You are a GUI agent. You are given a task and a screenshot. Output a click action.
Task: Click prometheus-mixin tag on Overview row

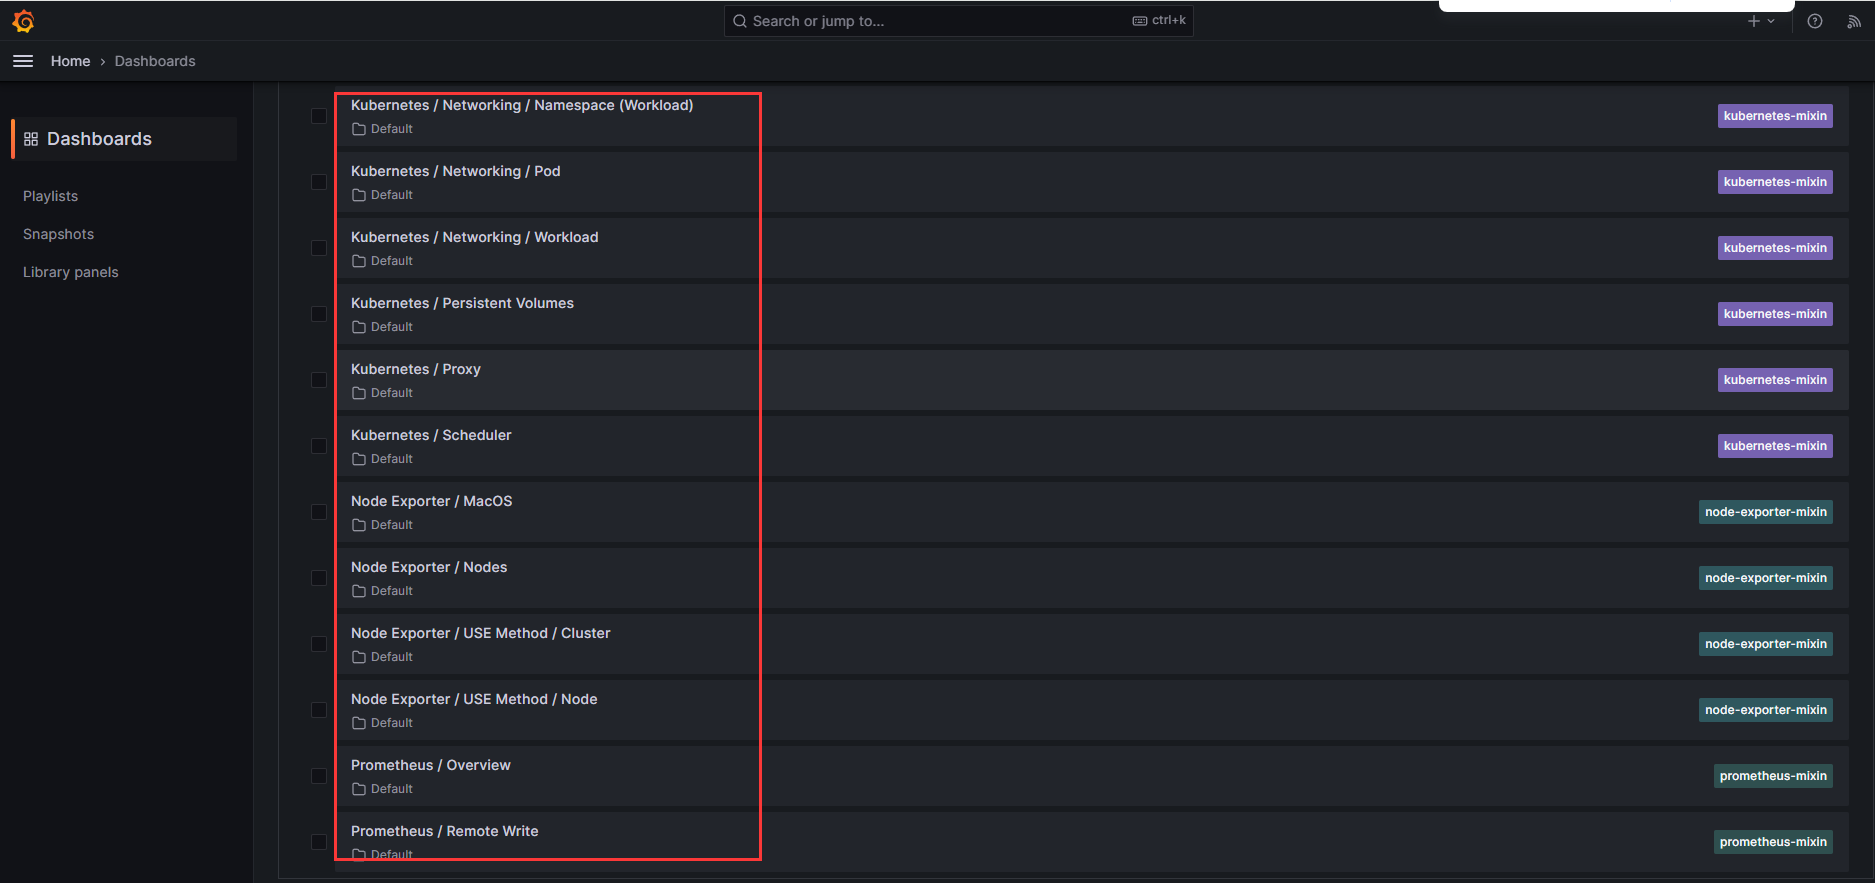click(1773, 776)
